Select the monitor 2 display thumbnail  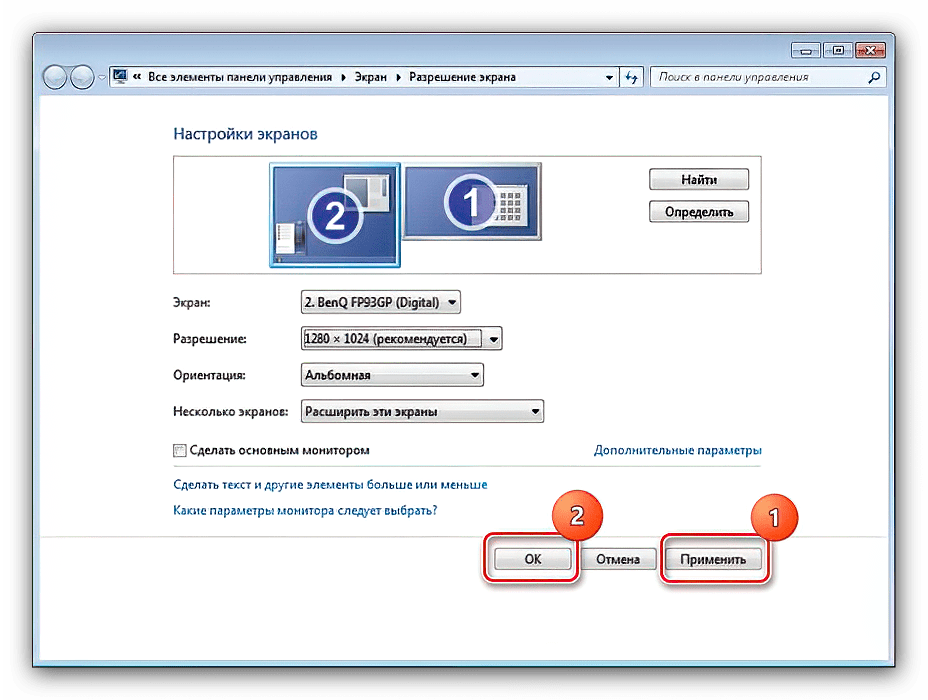(335, 214)
